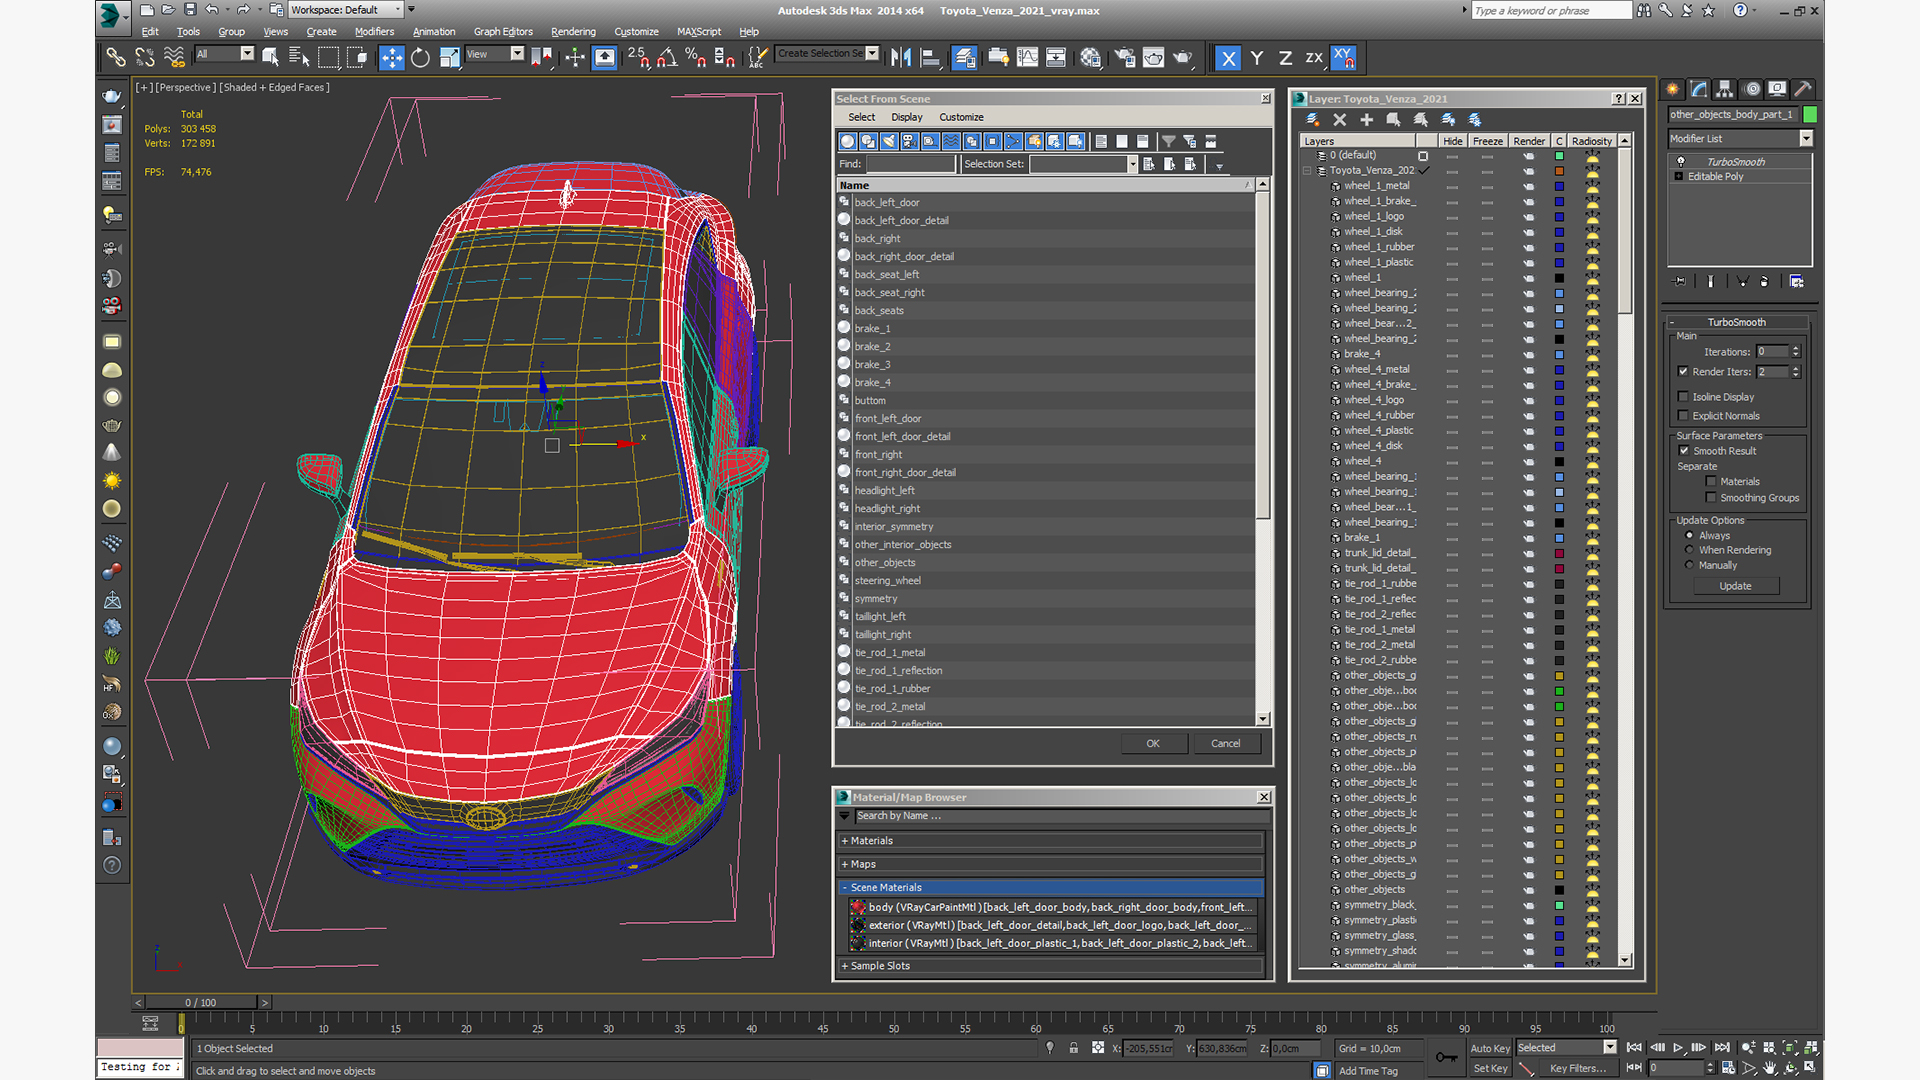This screenshot has height=1080, width=1920.
Task: Open the Modifier List dropdown
Action: coord(1806,139)
